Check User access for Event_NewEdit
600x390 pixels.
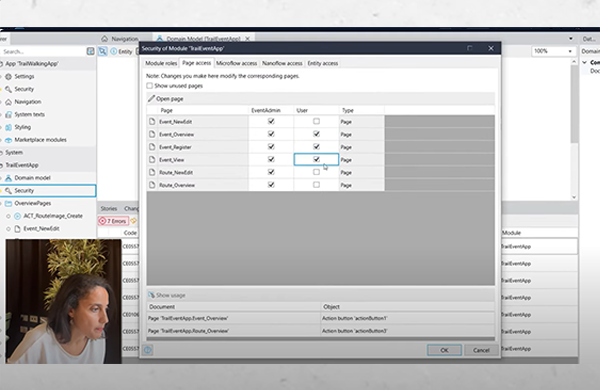click(316, 121)
